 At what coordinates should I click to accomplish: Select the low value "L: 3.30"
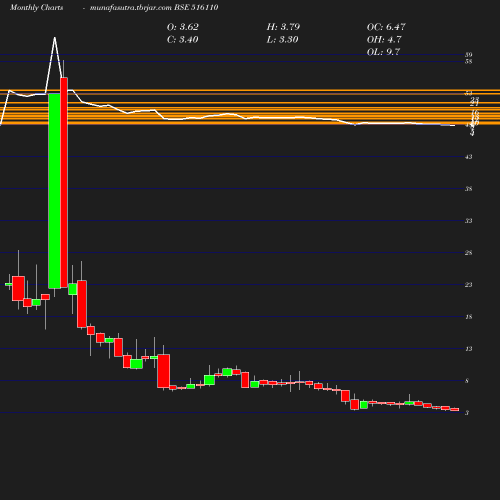[282, 40]
